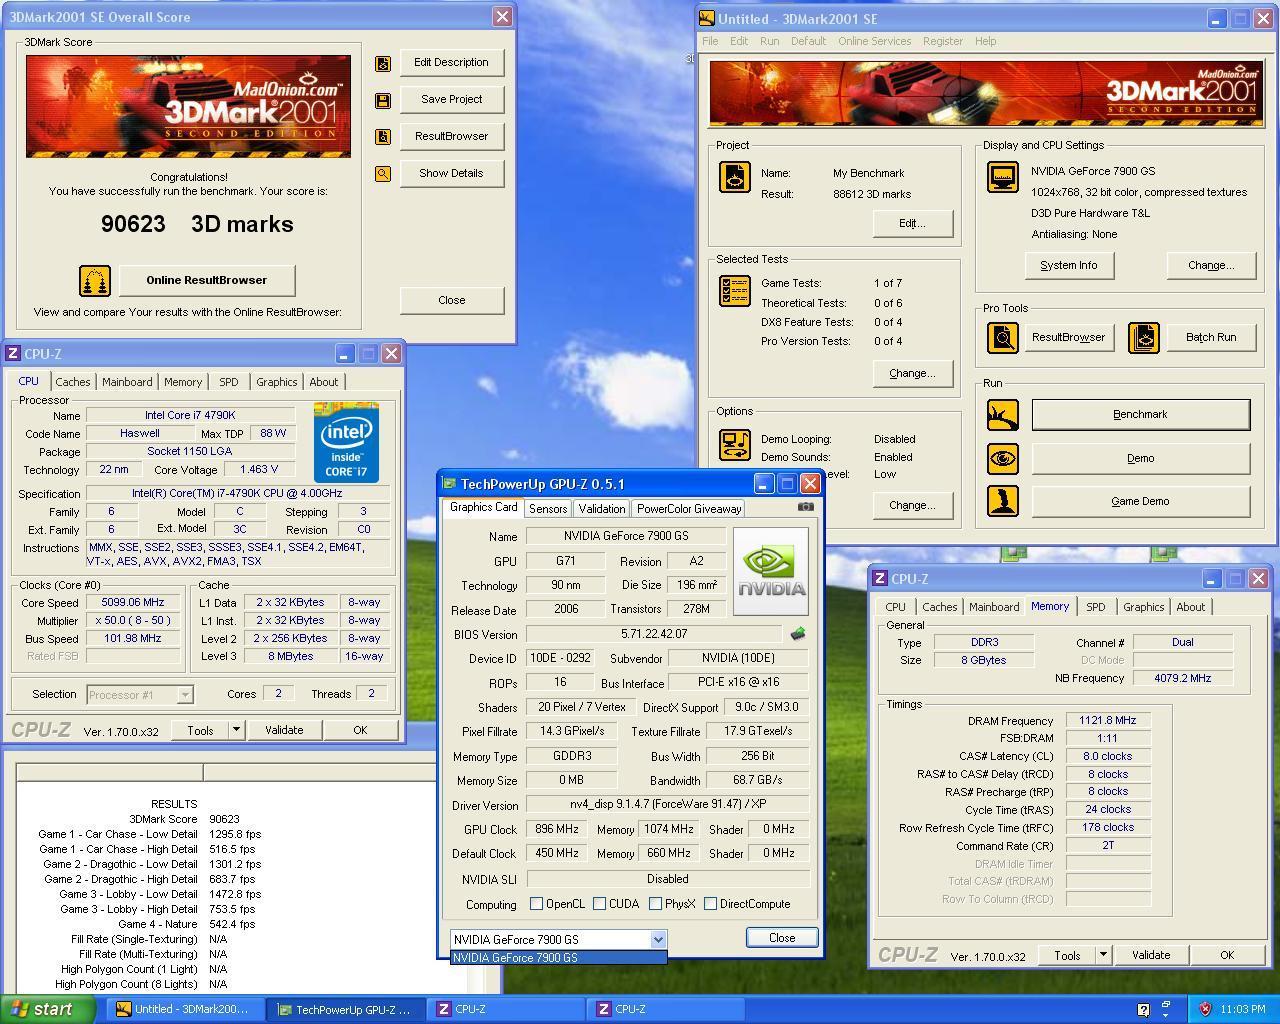Click the Pro Tools ResultBrowser magnifier icon

coord(1002,338)
